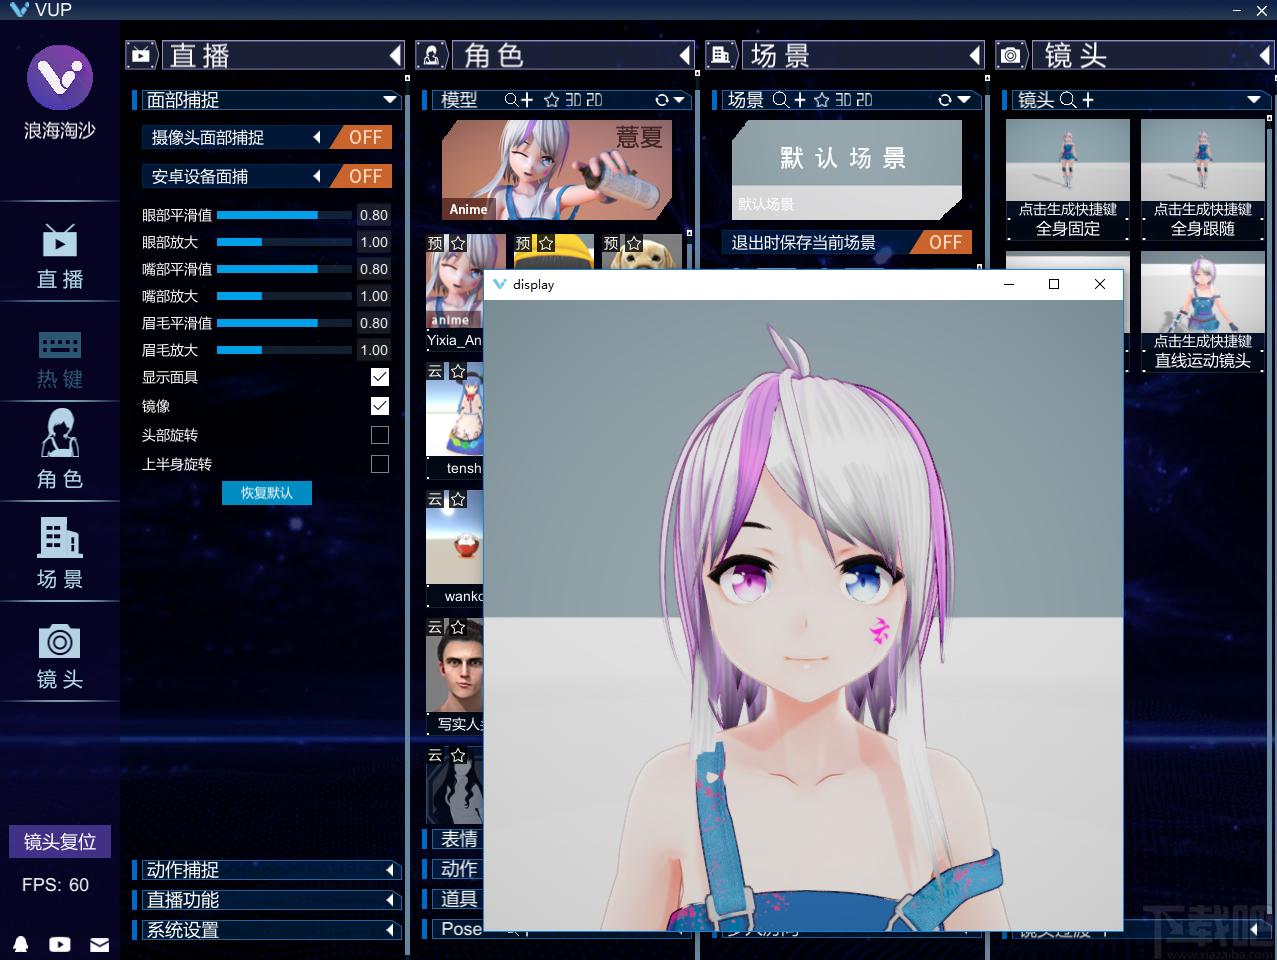Select the 写实人 realistic male model
This screenshot has height=960, width=1277.
coord(455,677)
